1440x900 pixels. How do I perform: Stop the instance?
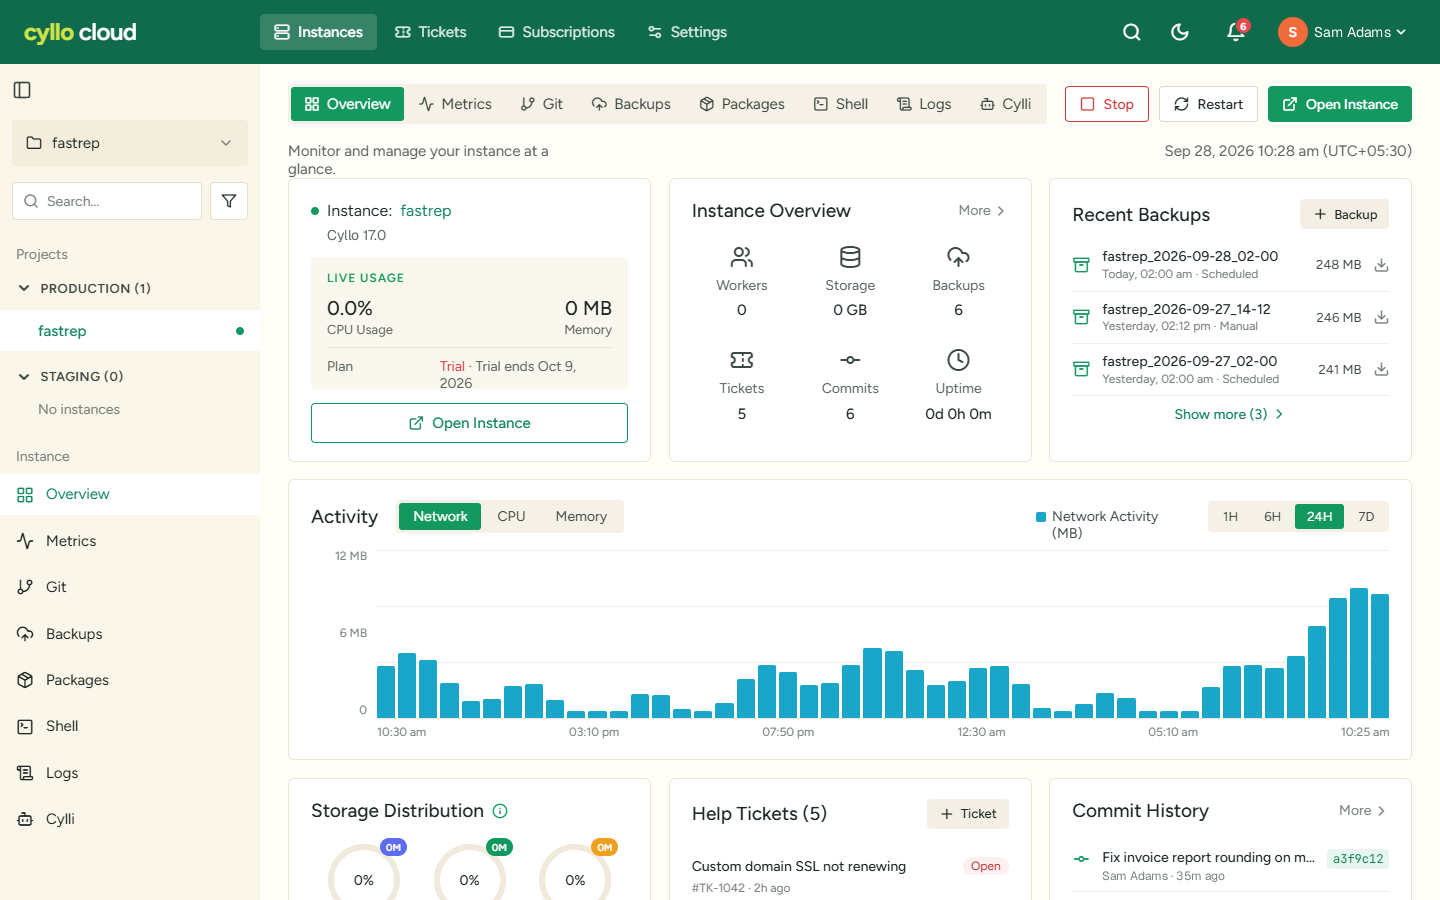[x=1107, y=104]
